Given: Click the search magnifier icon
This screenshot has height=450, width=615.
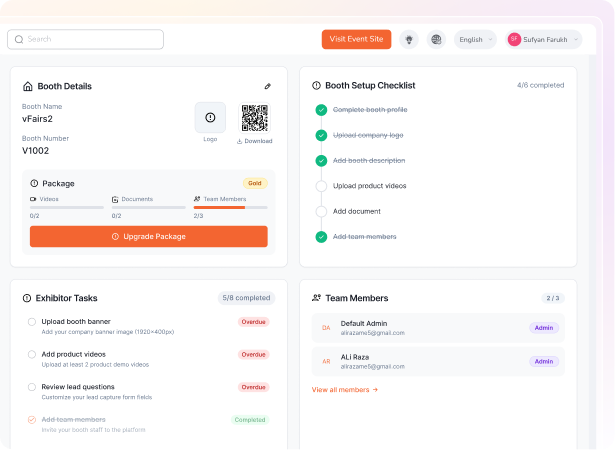Looking at the screenshot, I should tap(19, 39).
